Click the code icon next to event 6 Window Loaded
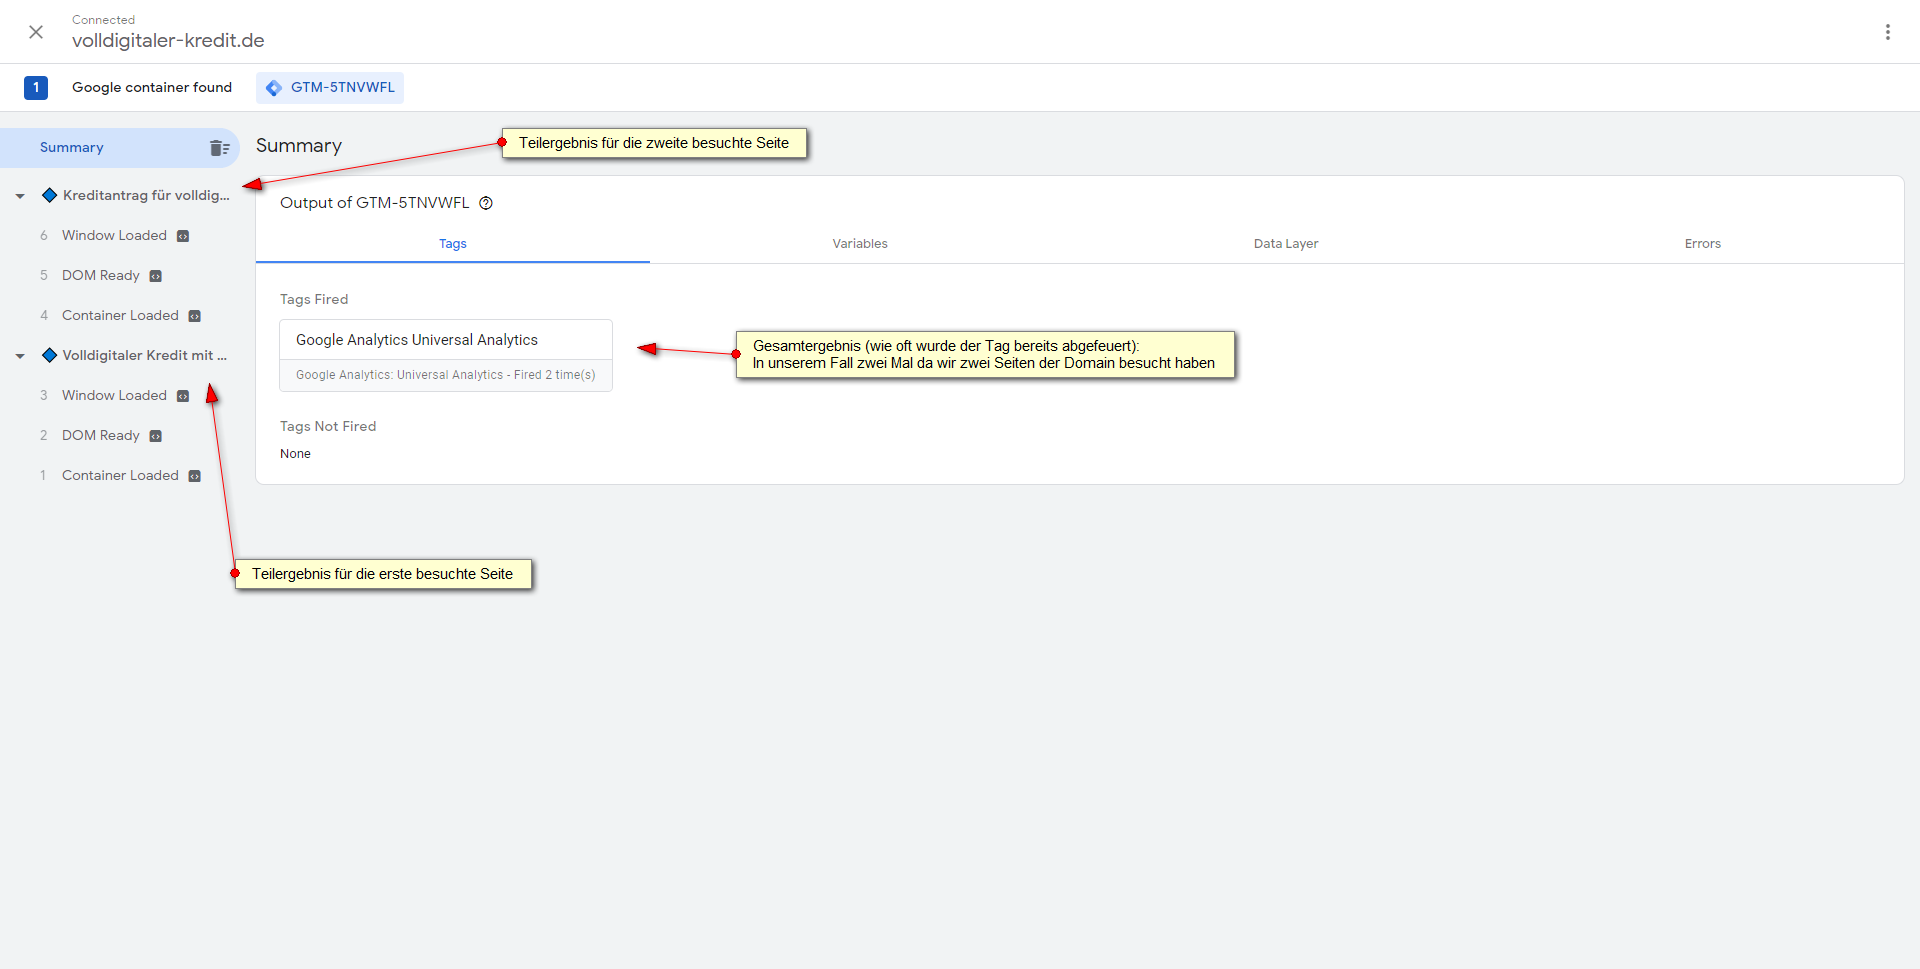 point(183,236)
